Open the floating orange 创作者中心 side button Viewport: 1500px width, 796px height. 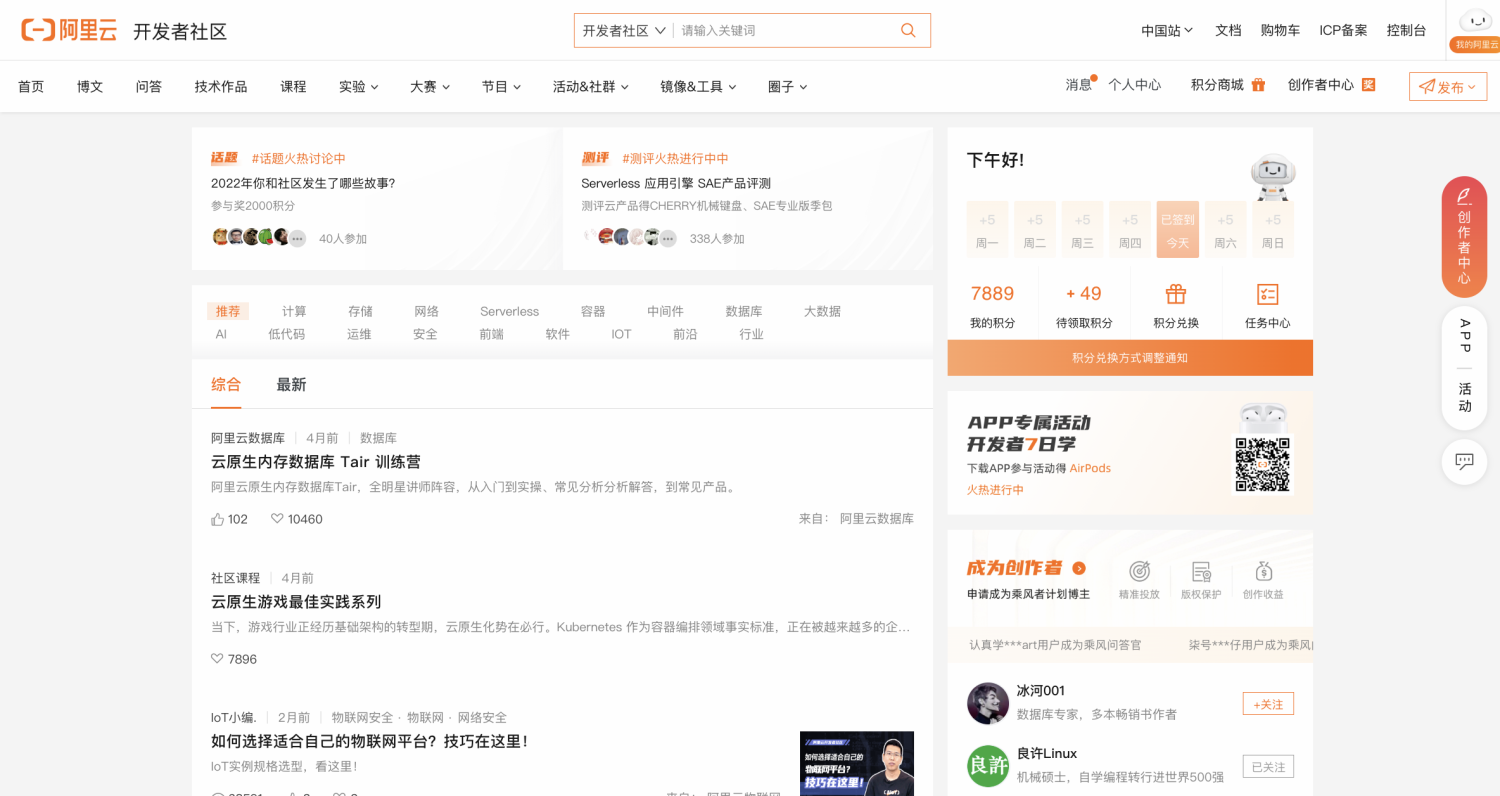(x=1464, y=237)
